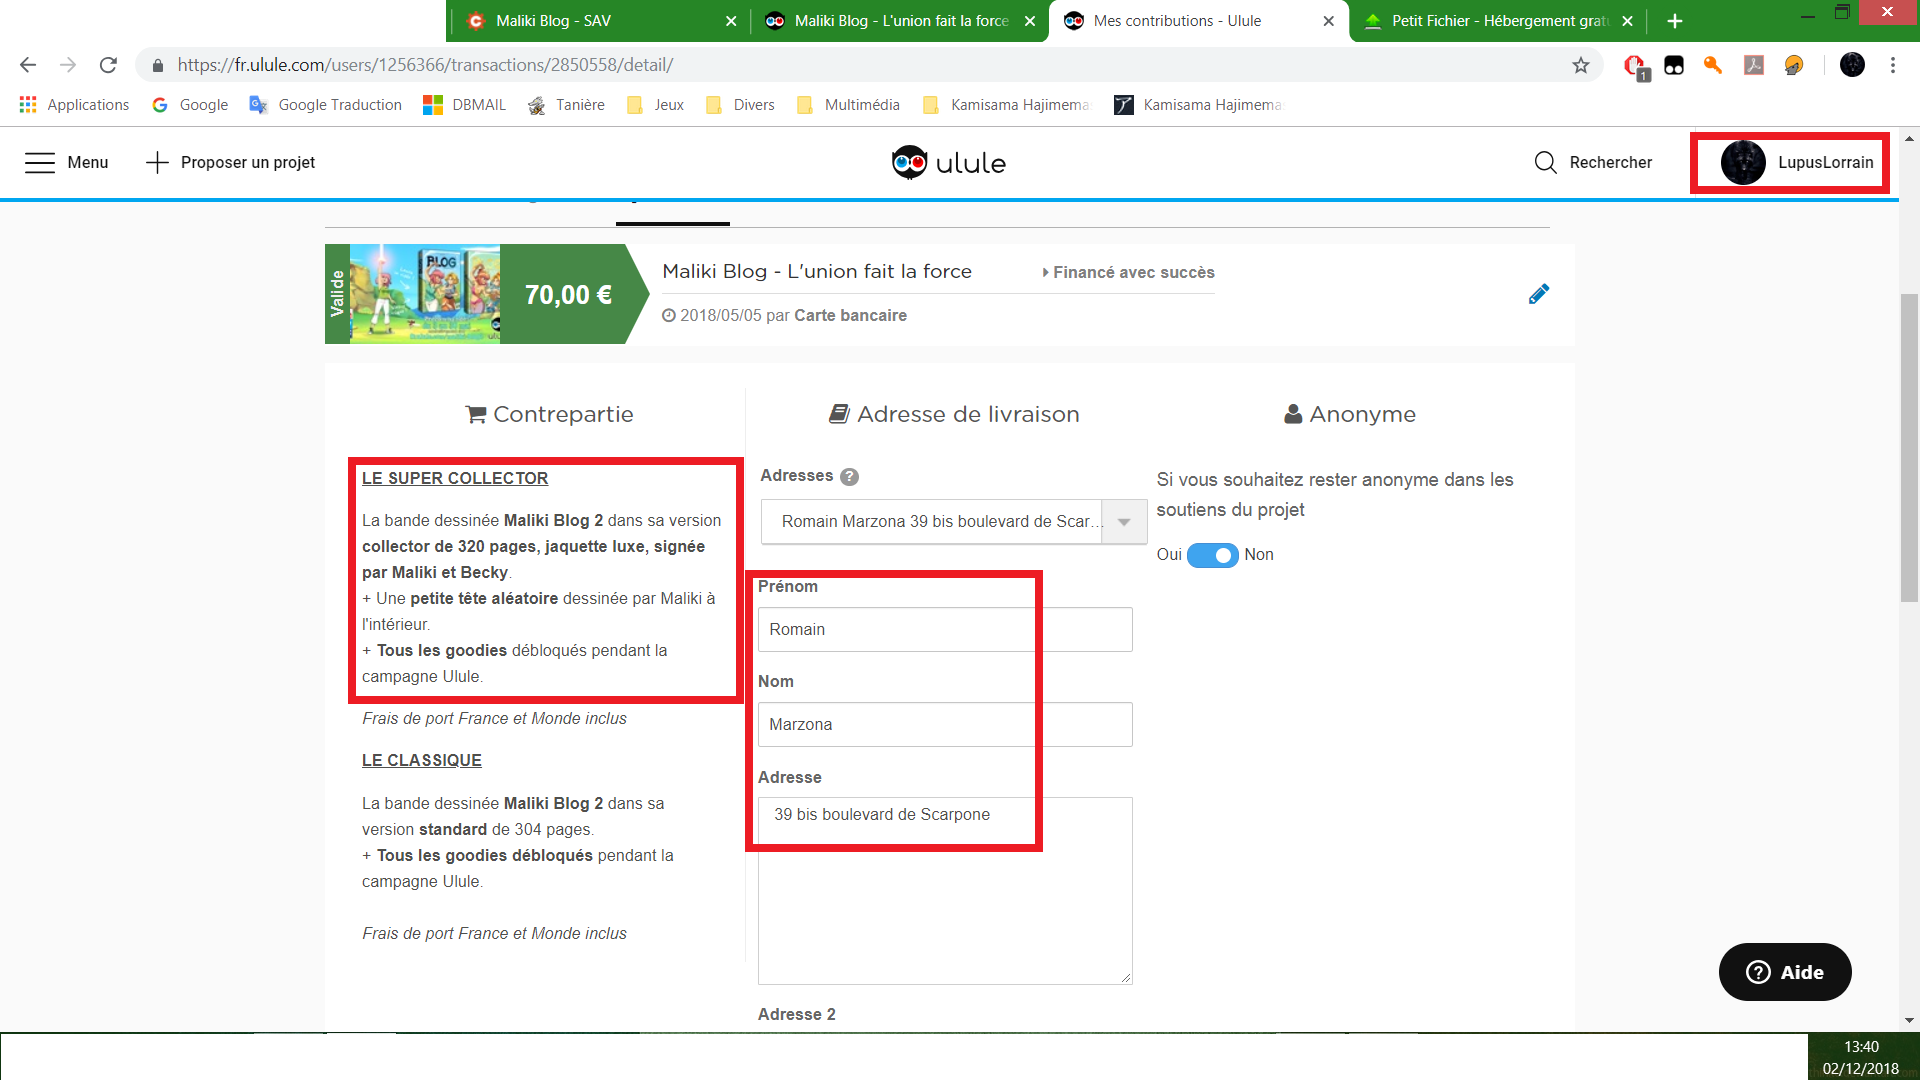The image size is (1924, 1088).
Task: Click the blue pencil edit icon
Action: pos(1541,294)
